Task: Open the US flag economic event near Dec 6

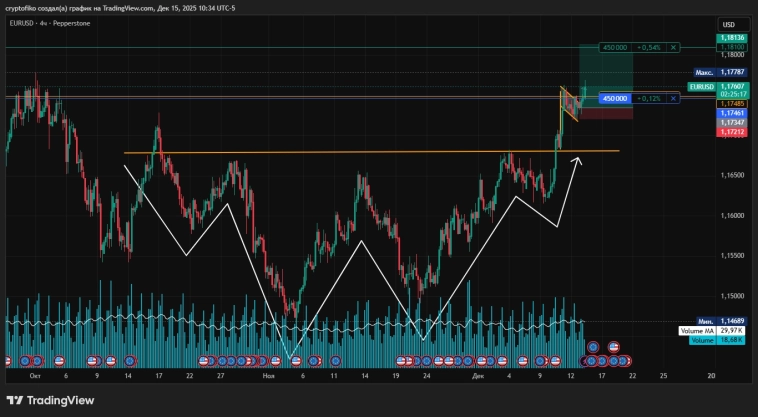Action: click(523, 361)
